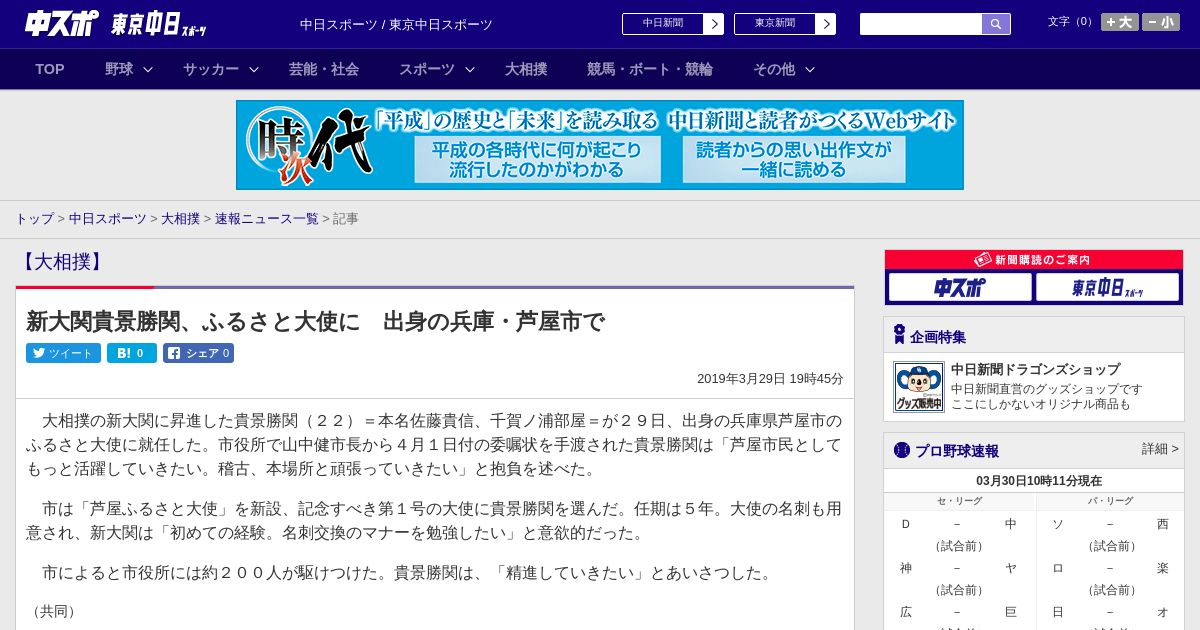Click the 03月30日10時11分現在 timestamp
Screen dimensions: 1200x630
click(1039, 481)
